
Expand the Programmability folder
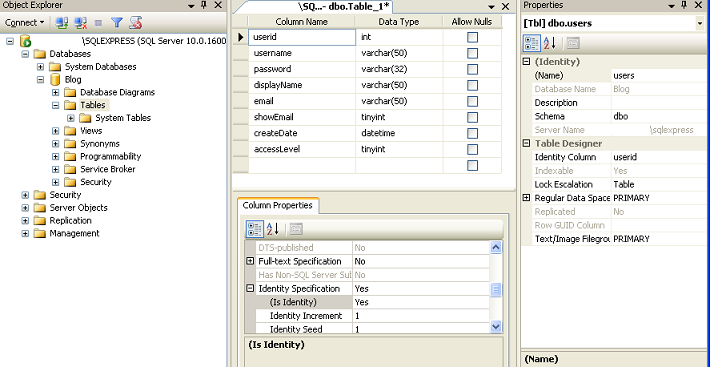pos(55,157)
